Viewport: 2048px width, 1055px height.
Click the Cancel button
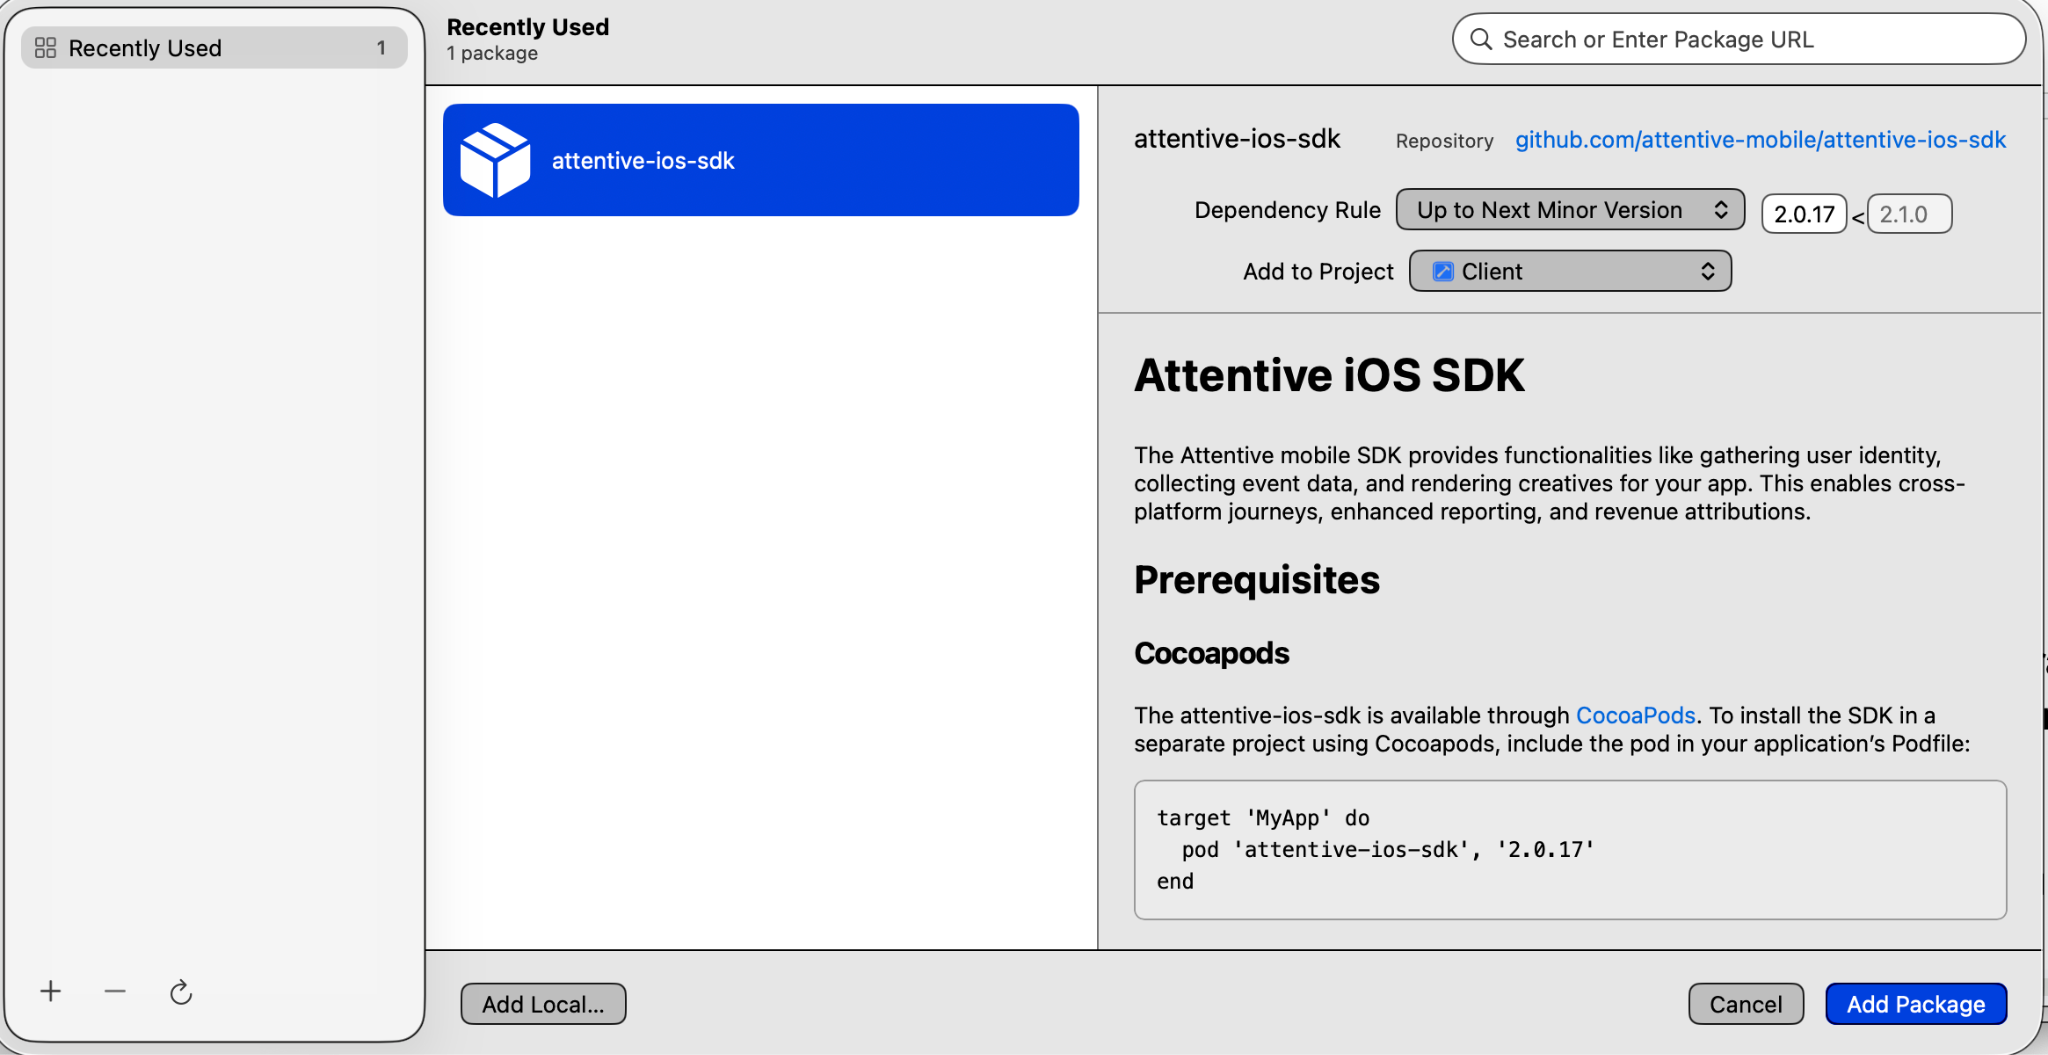click(1746, 1004)
